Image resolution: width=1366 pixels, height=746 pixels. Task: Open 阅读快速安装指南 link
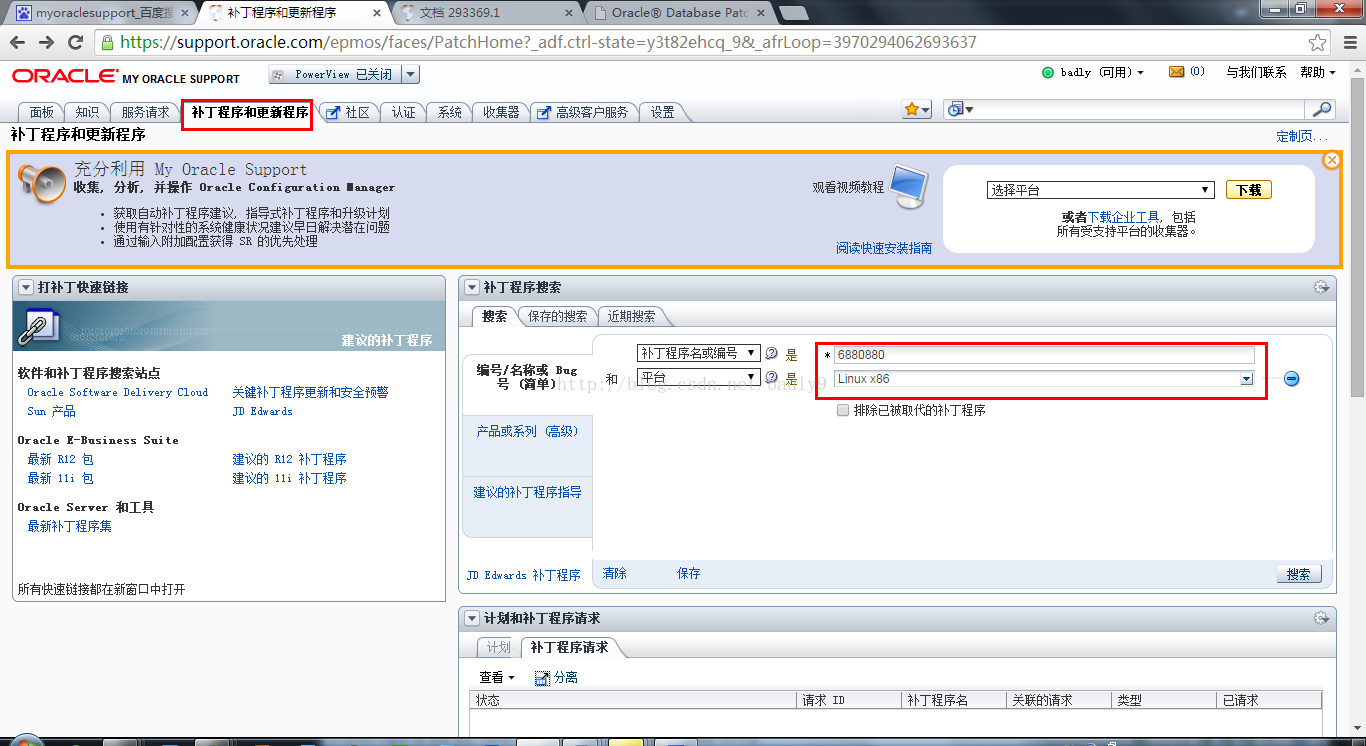[884, 248]
